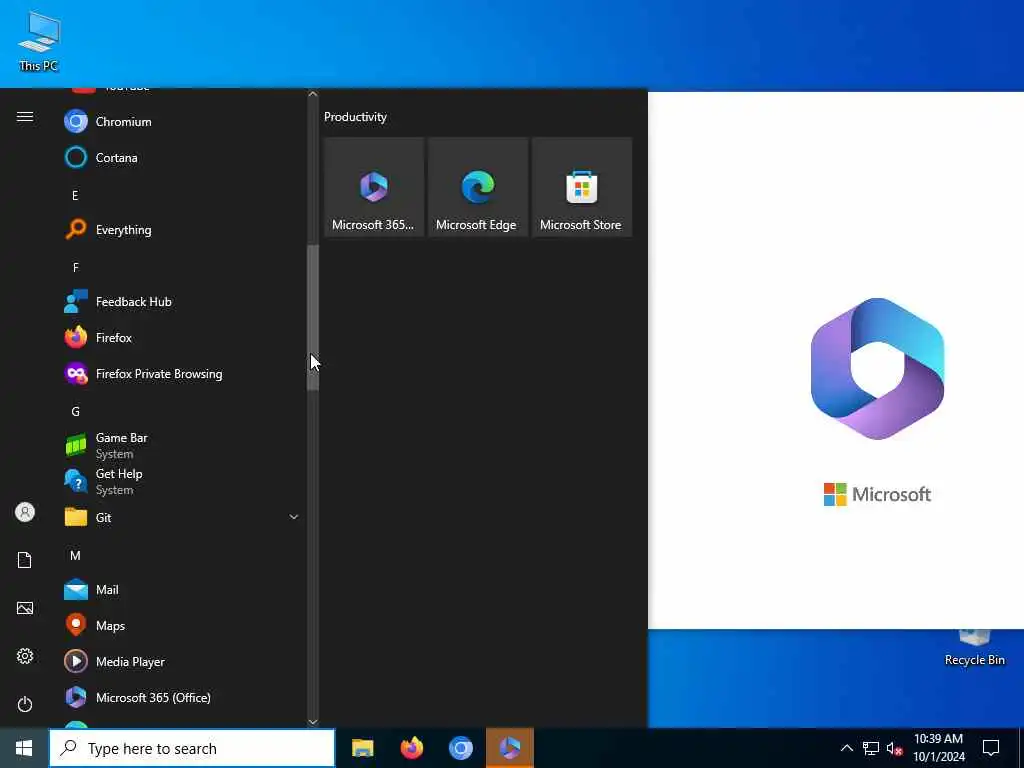1024x768 pixels.
Task: Open Chromium from the Start app list
Action: point(182,121)
